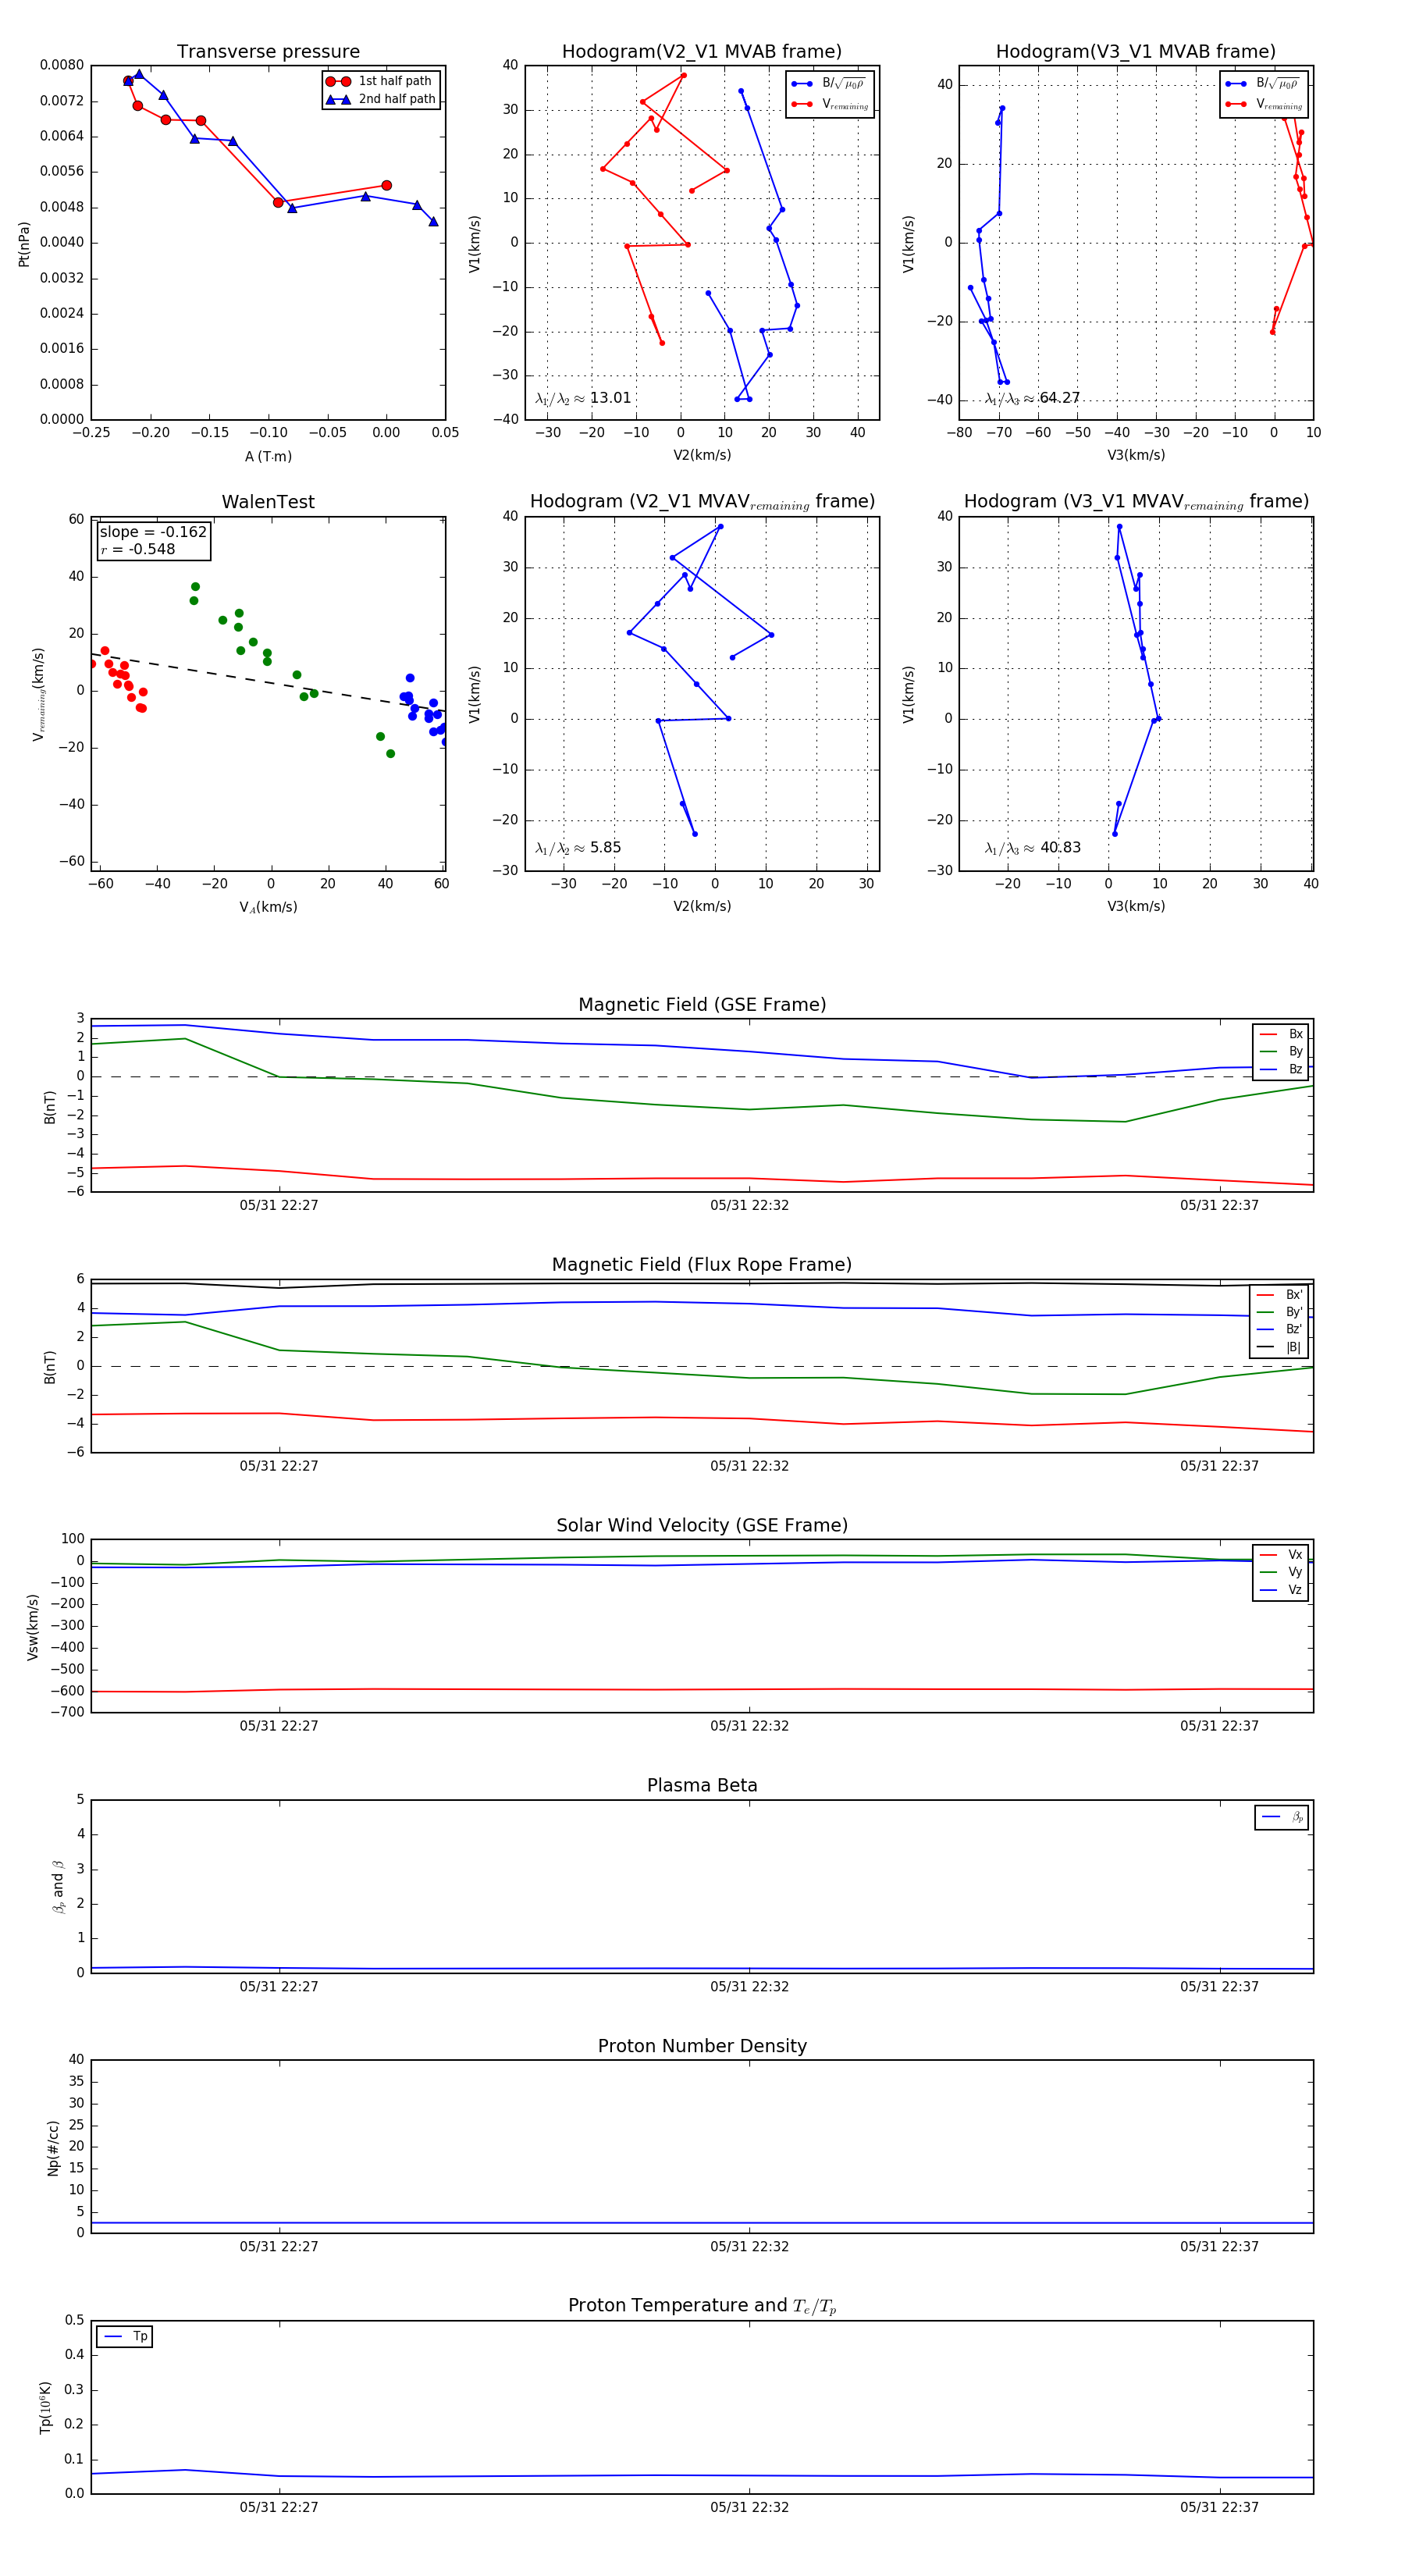The height and width of the screenshot is (2576, 1405).
Task: Click the 'A (T·m)' axis label
Action: (268, 456)
